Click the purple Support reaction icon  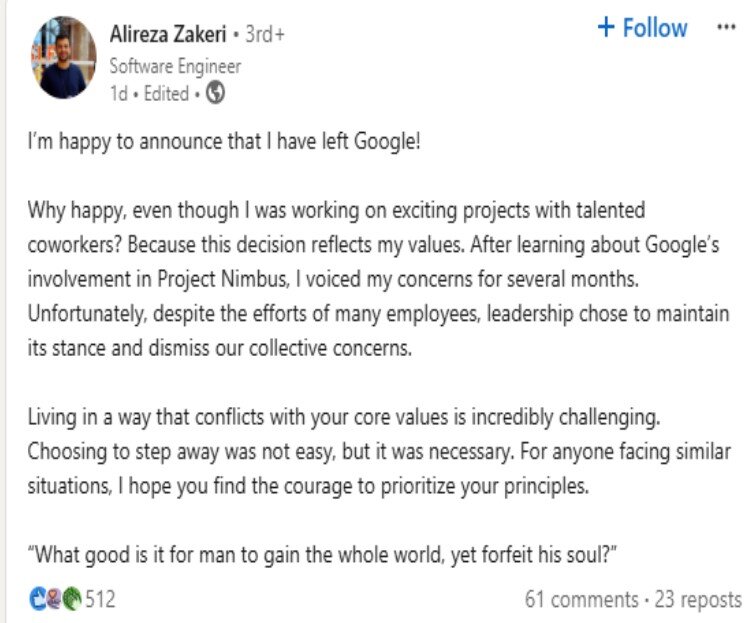coord(52,600)
